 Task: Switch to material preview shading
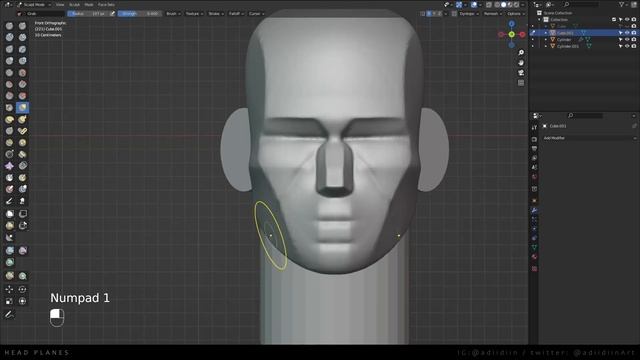(x=510, y=4)
